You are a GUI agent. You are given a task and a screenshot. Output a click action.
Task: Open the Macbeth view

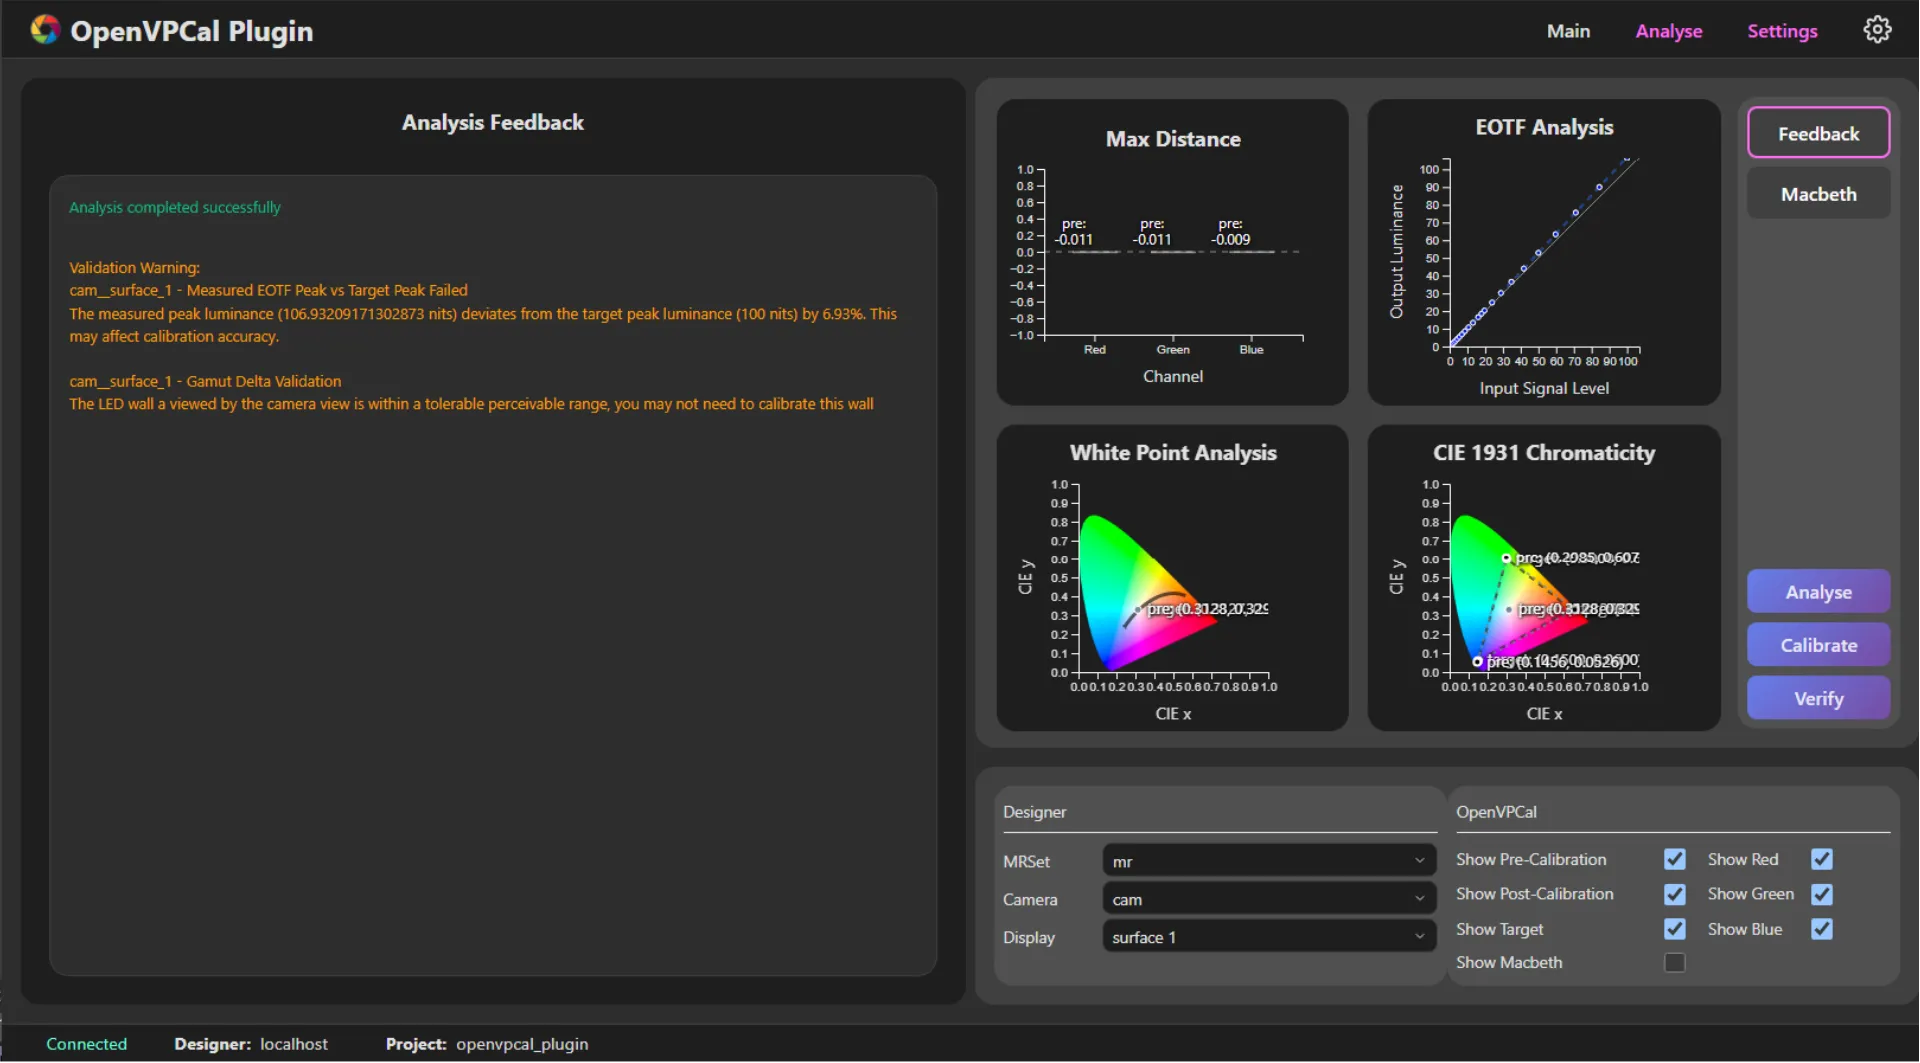(x=1818, y=193)
